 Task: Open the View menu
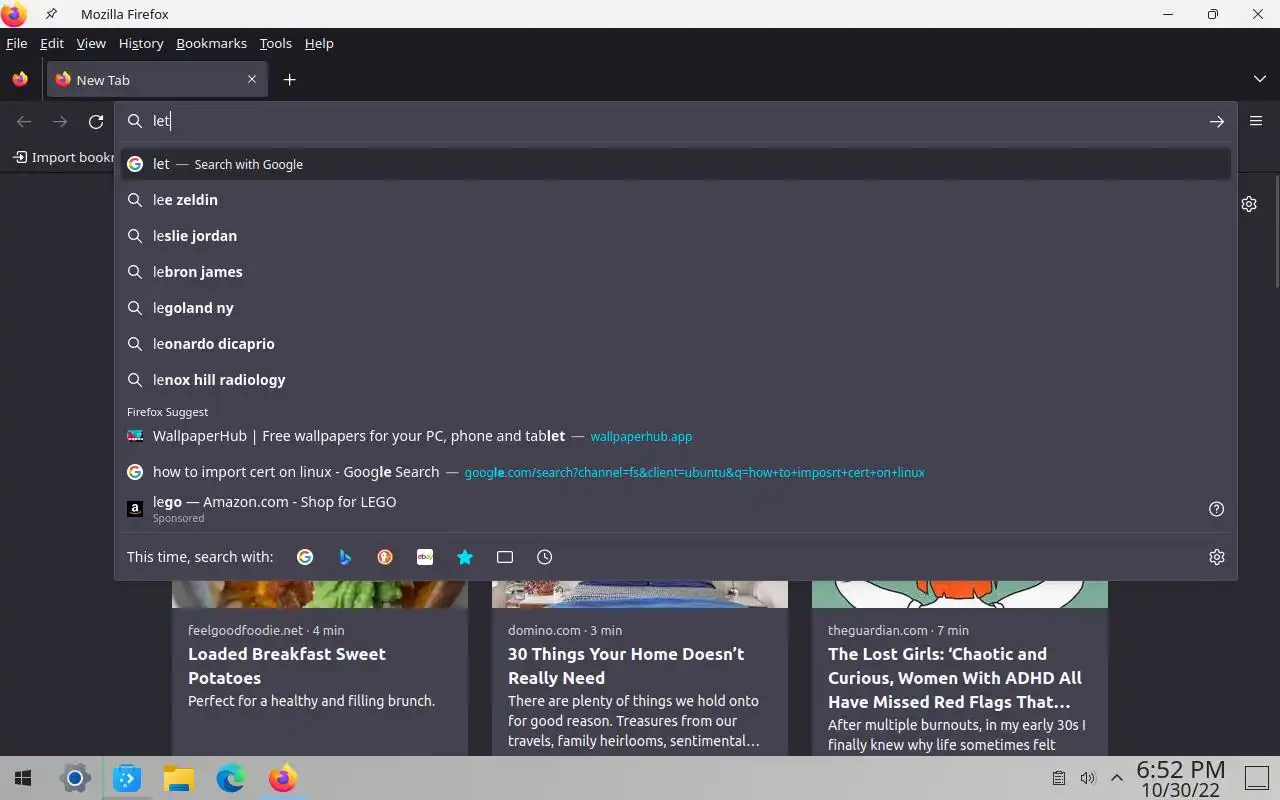pyautogui.click(x=91, y=43)
